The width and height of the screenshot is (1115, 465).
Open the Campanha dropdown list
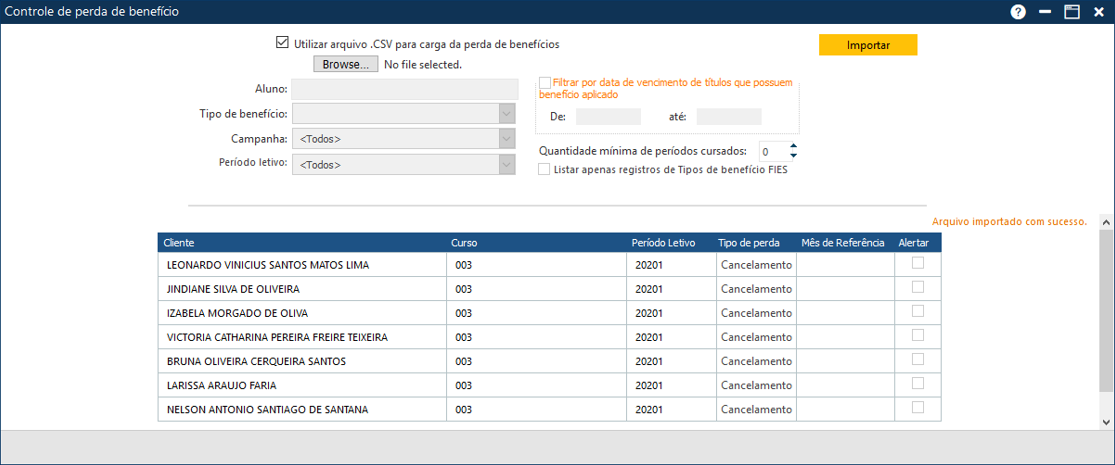click(506, 139)
